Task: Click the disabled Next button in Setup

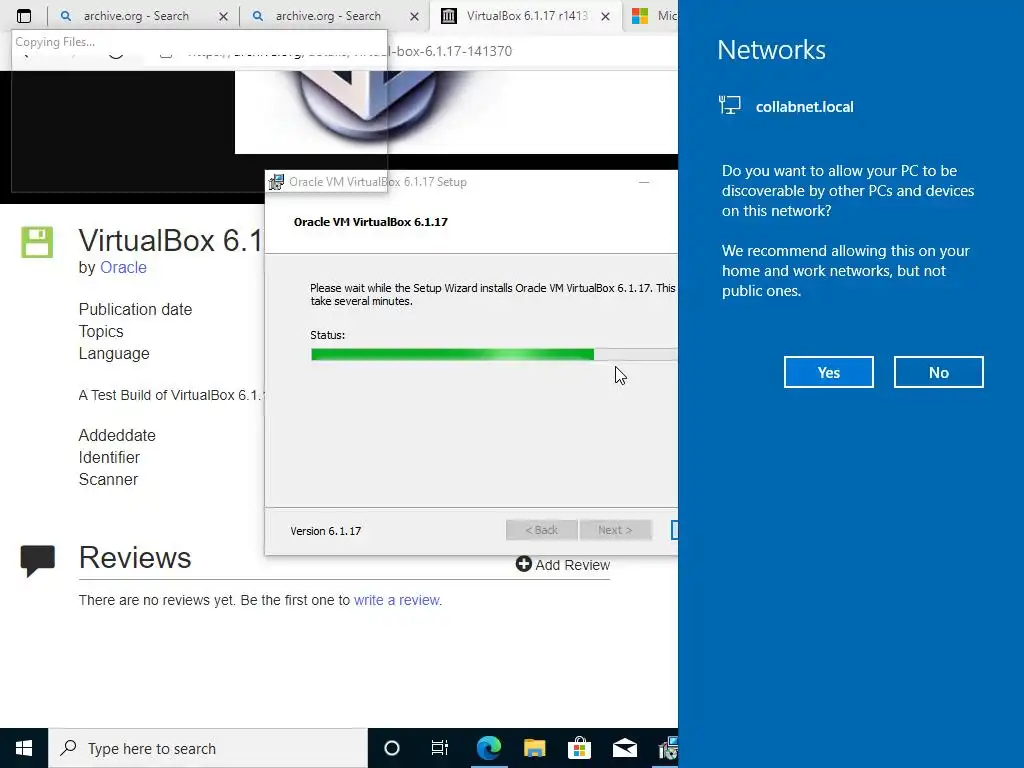Action: tap(615, 530)
